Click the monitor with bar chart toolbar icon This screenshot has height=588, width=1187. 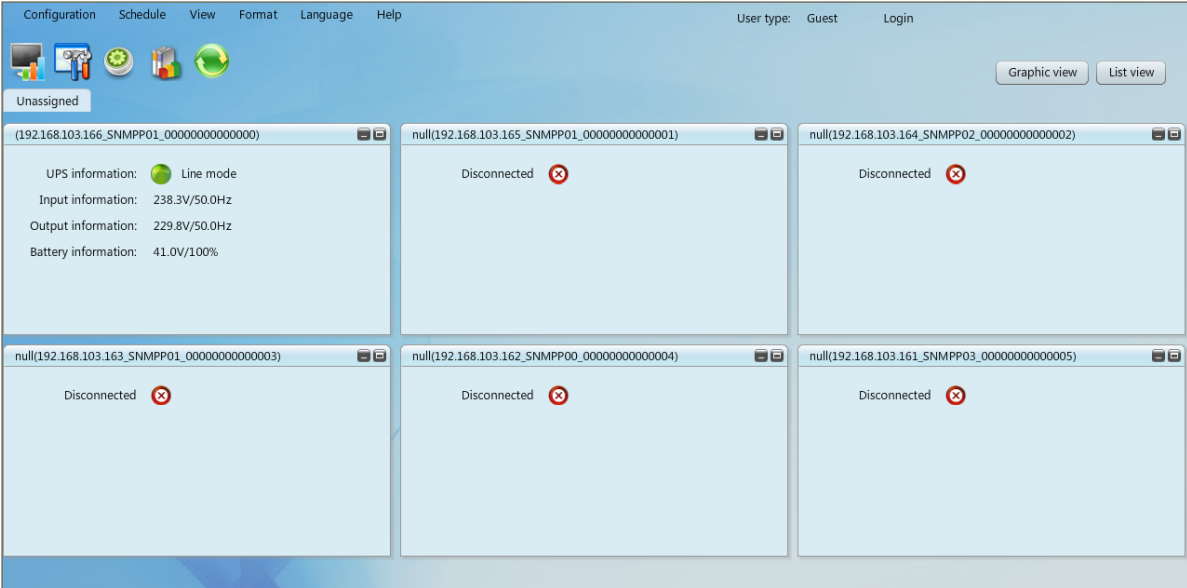point(27,62)
